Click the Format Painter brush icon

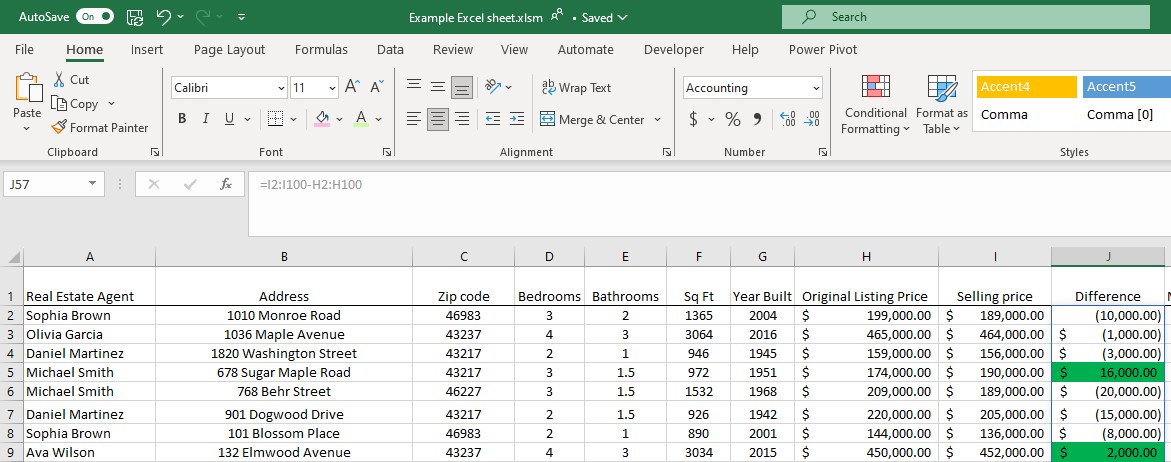point(59,127)
